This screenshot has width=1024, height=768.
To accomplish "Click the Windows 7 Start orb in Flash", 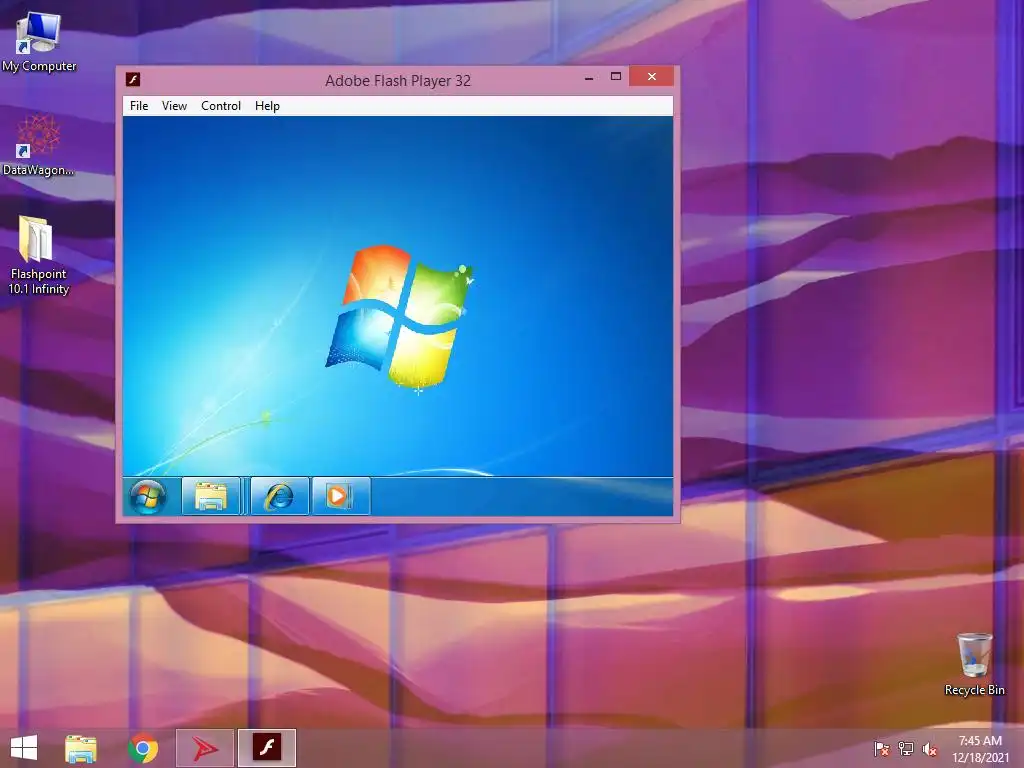I will (x=148, y=497).
